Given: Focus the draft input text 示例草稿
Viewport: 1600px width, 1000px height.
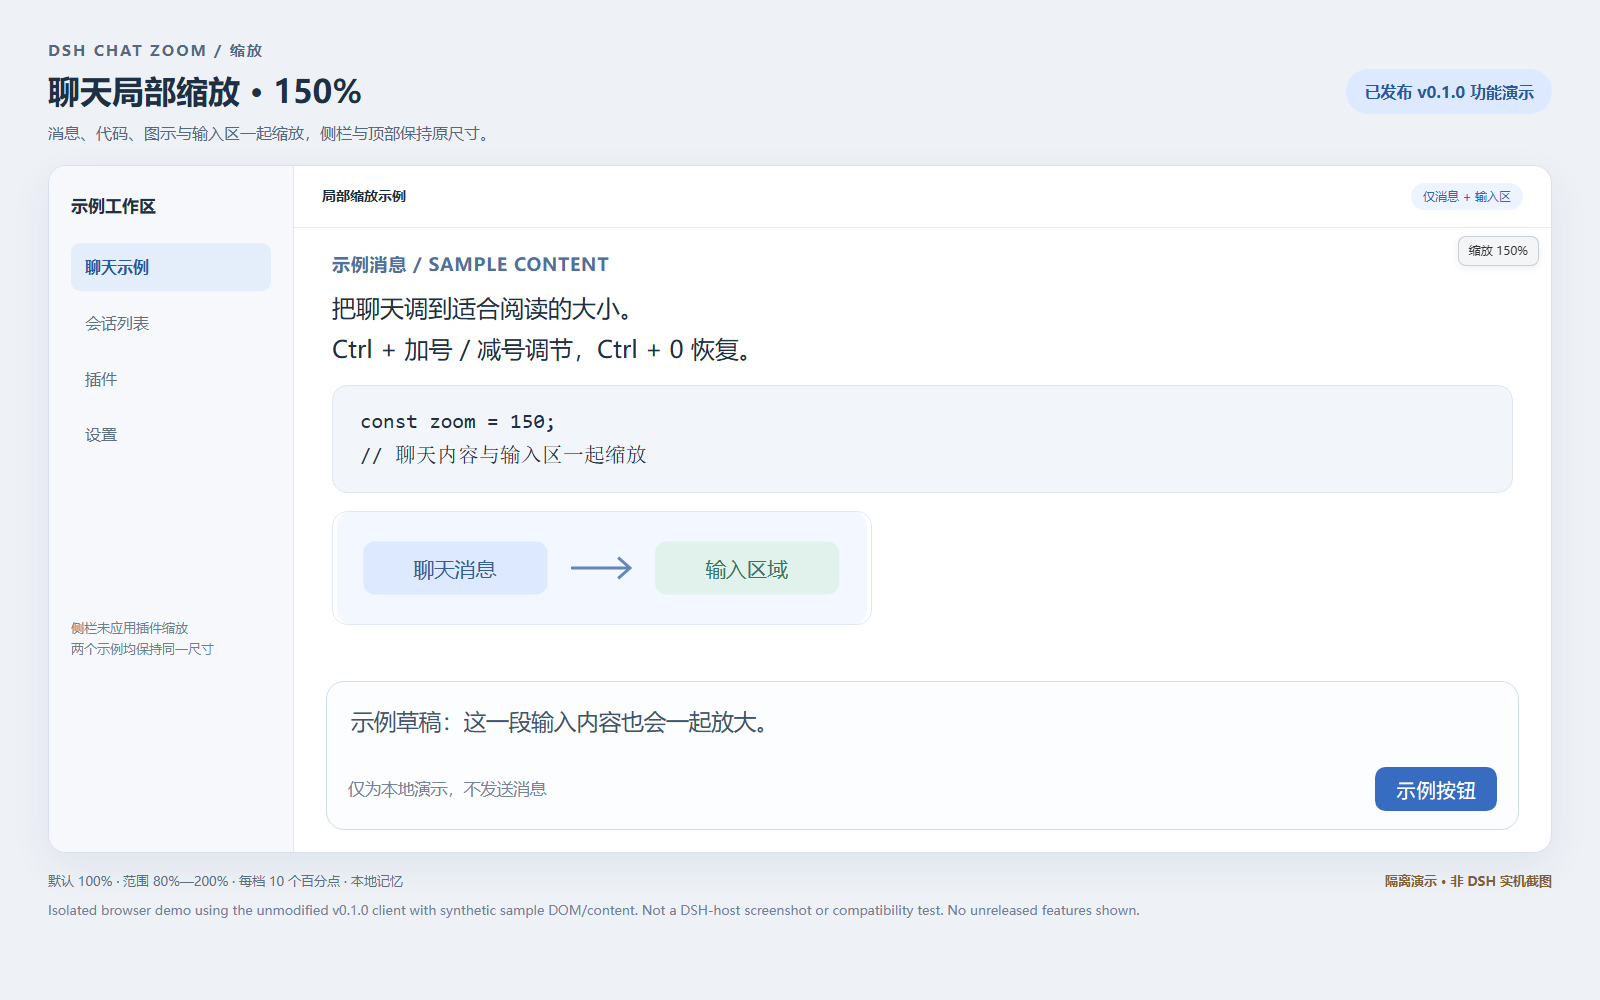Looking at the screenshot, I should [x=560, y=722].
